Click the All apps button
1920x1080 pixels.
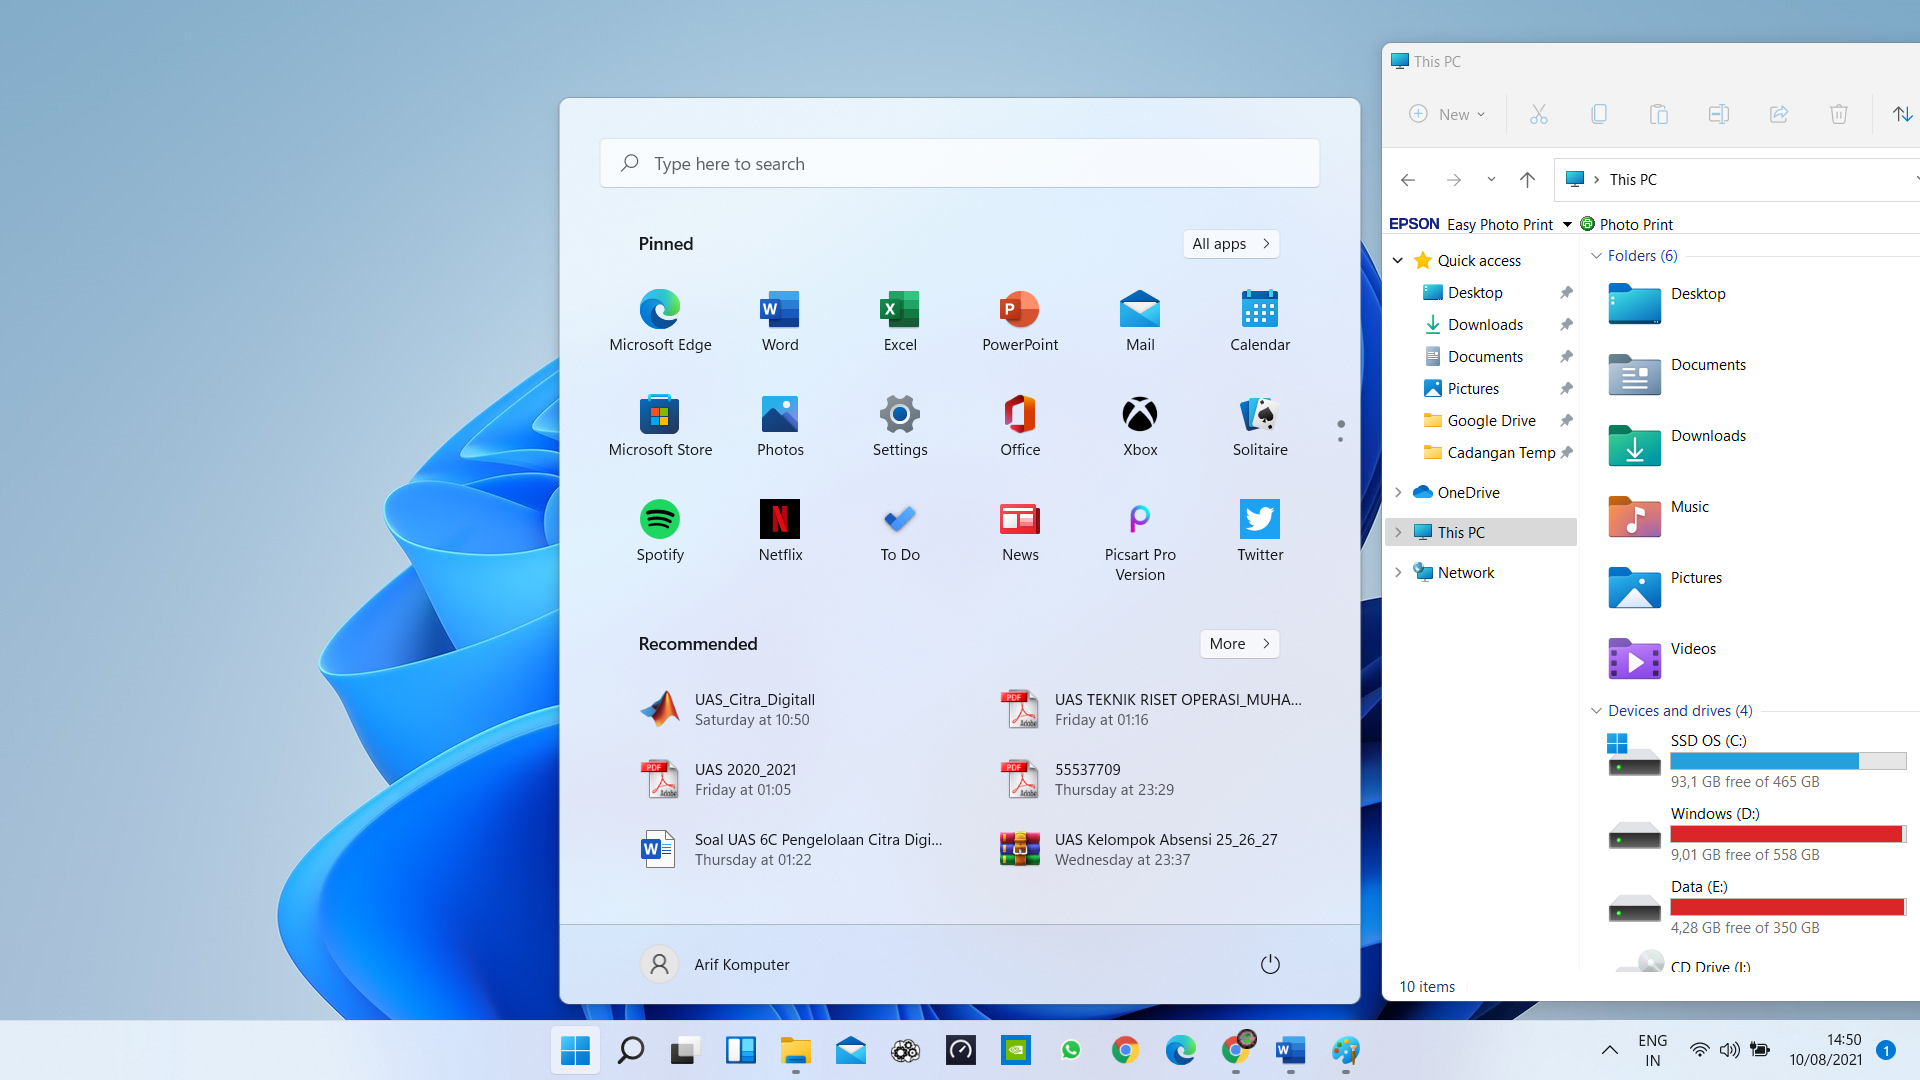click(1231, 244)
